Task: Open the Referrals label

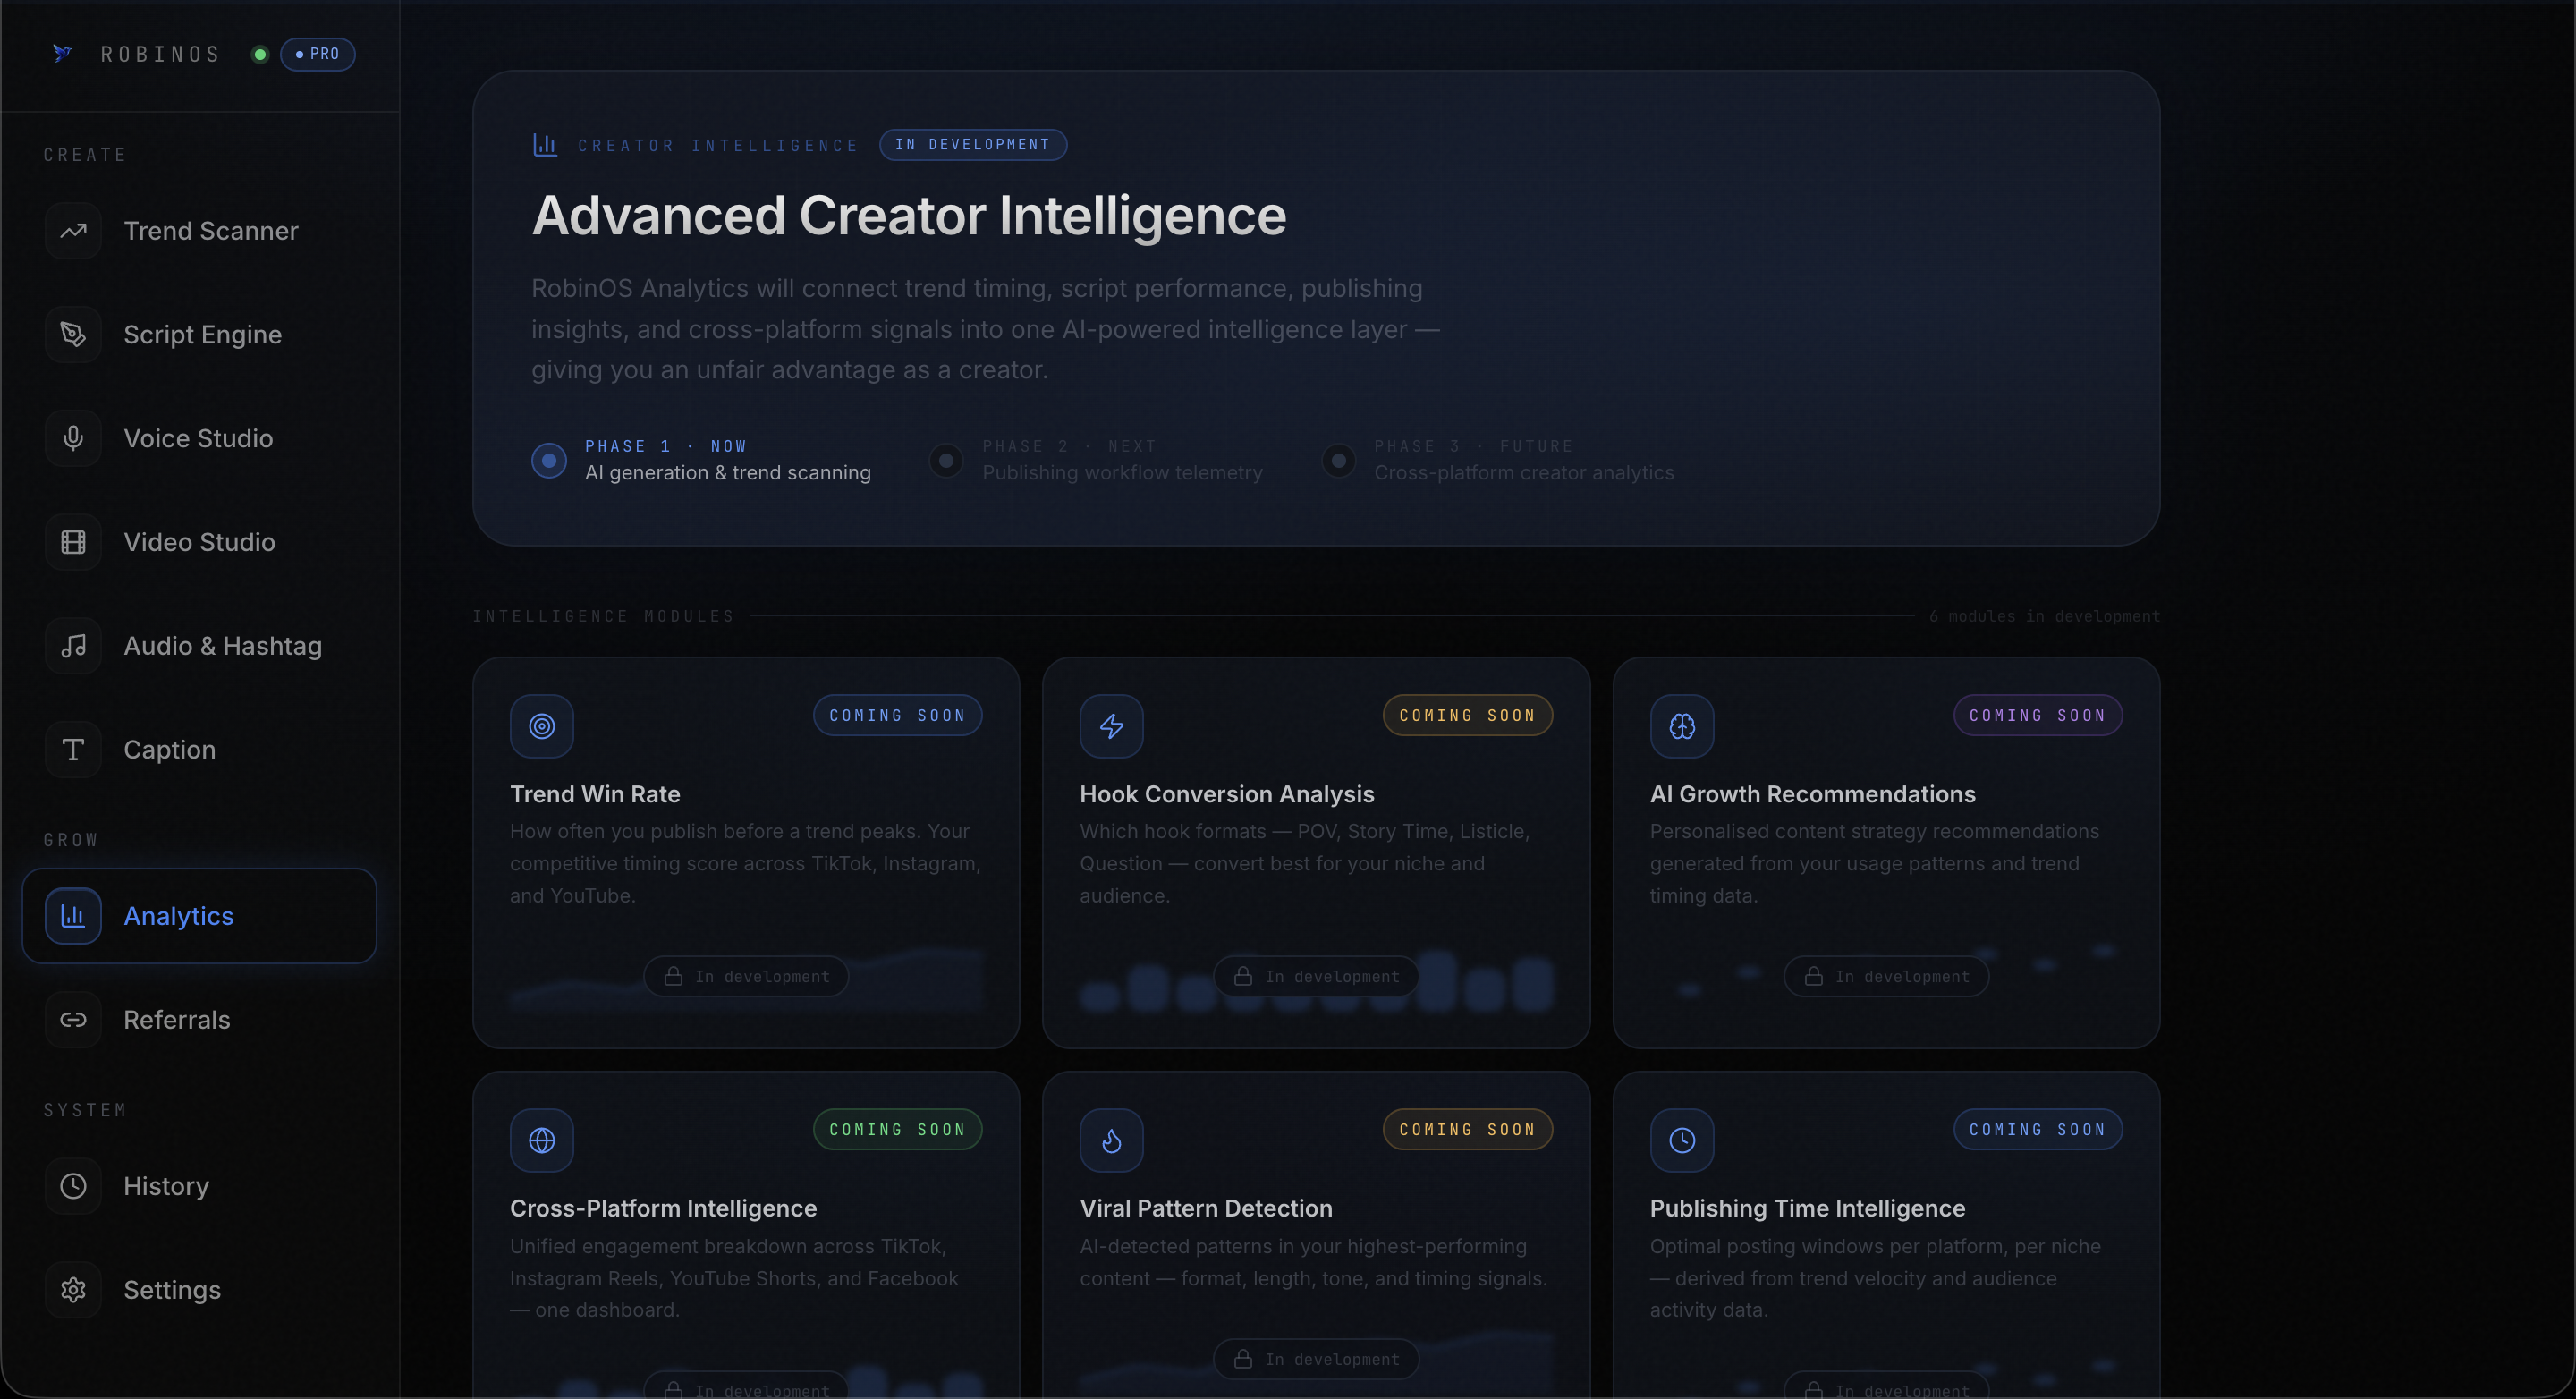Action: pyautogui.click(x=177, y=1020)
